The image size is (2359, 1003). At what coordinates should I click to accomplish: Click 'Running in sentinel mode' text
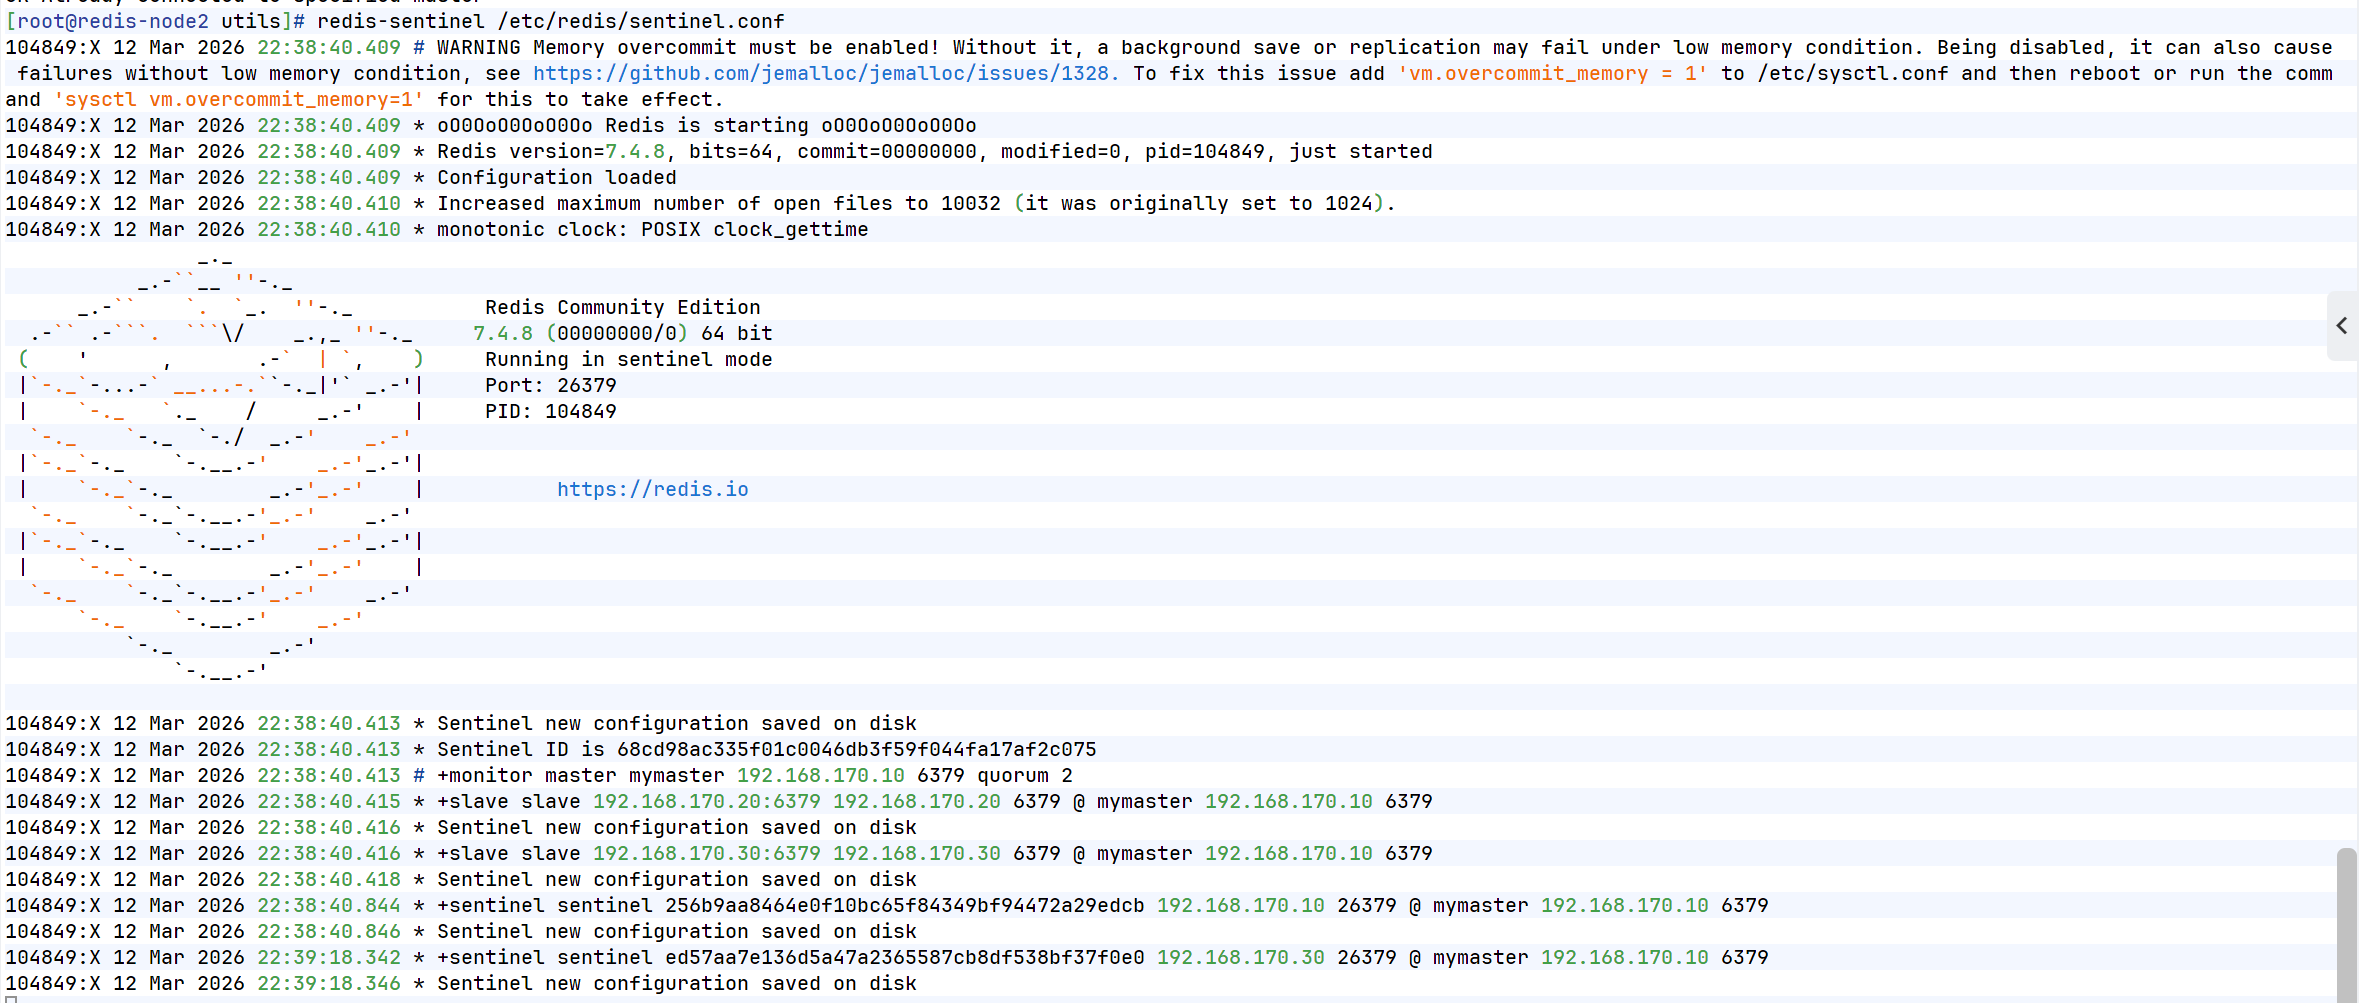click(629, 359)
